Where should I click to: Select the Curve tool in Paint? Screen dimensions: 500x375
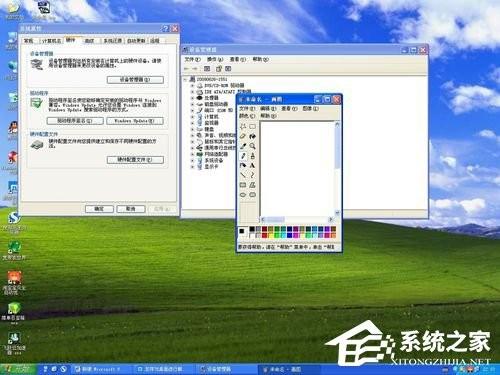click(253, 175)
